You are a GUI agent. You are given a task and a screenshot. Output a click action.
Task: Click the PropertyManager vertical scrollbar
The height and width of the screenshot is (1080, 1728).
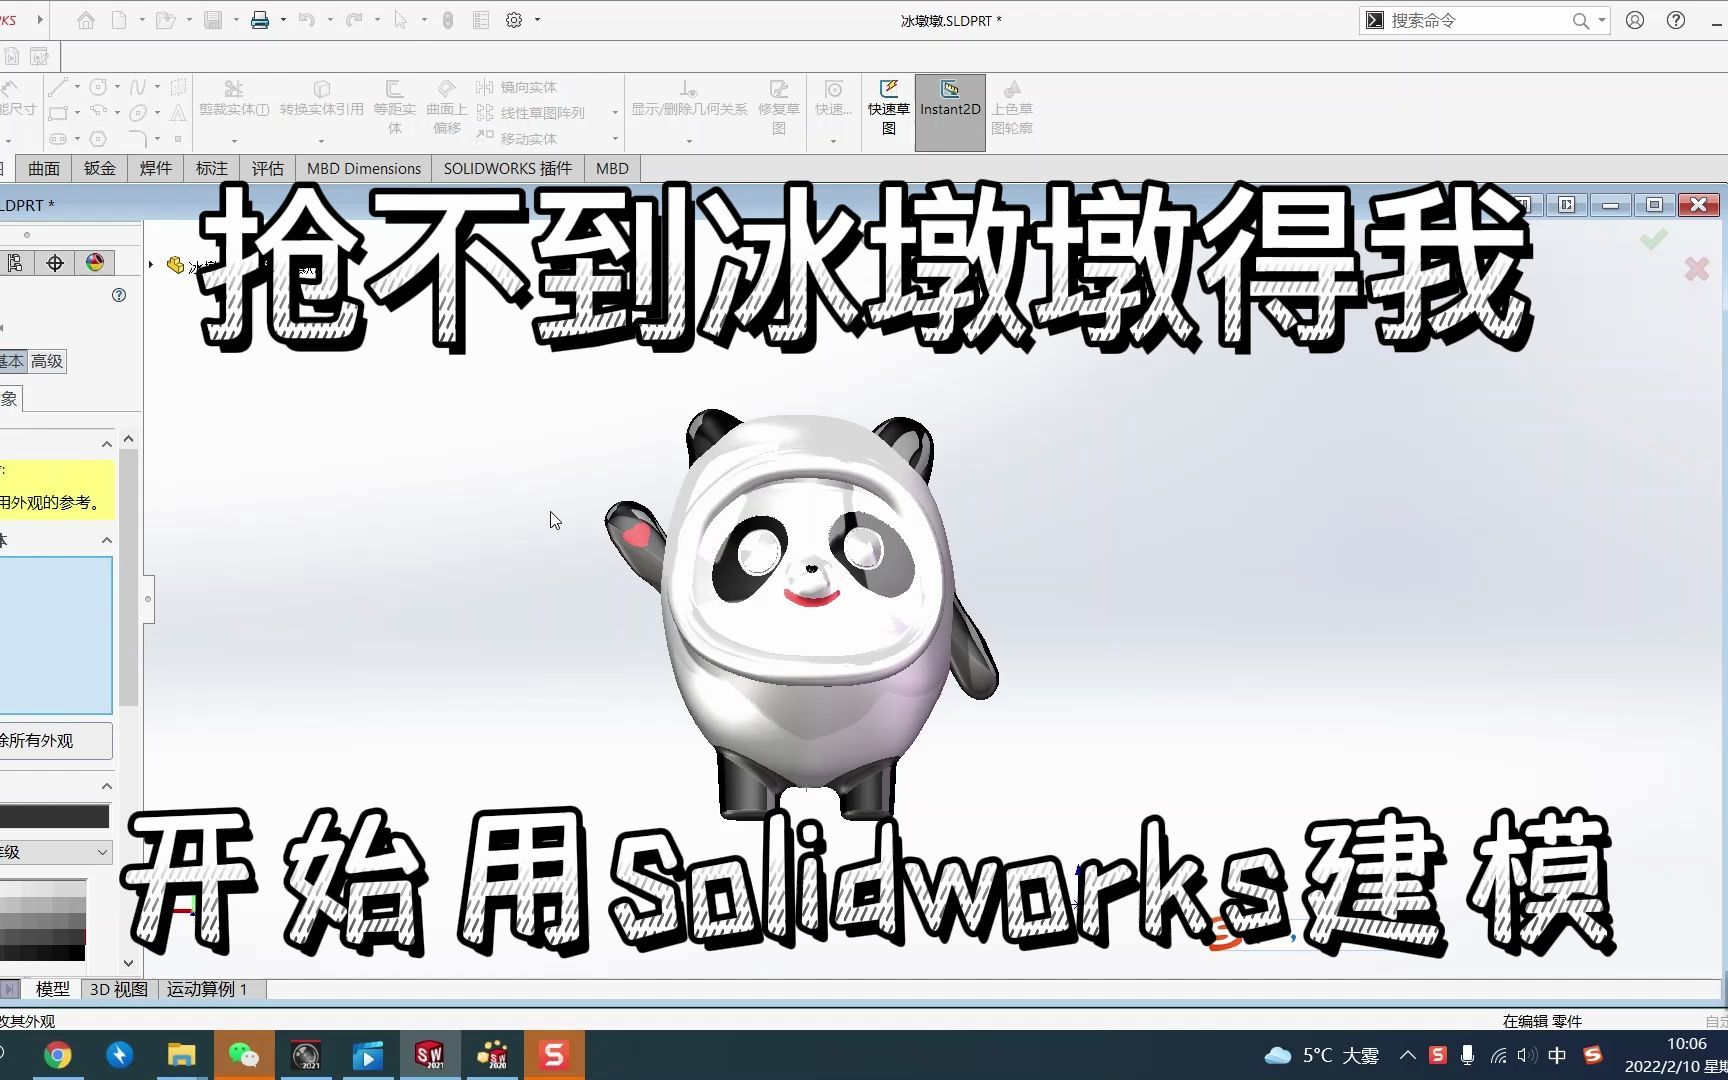[x=128, y=578]
